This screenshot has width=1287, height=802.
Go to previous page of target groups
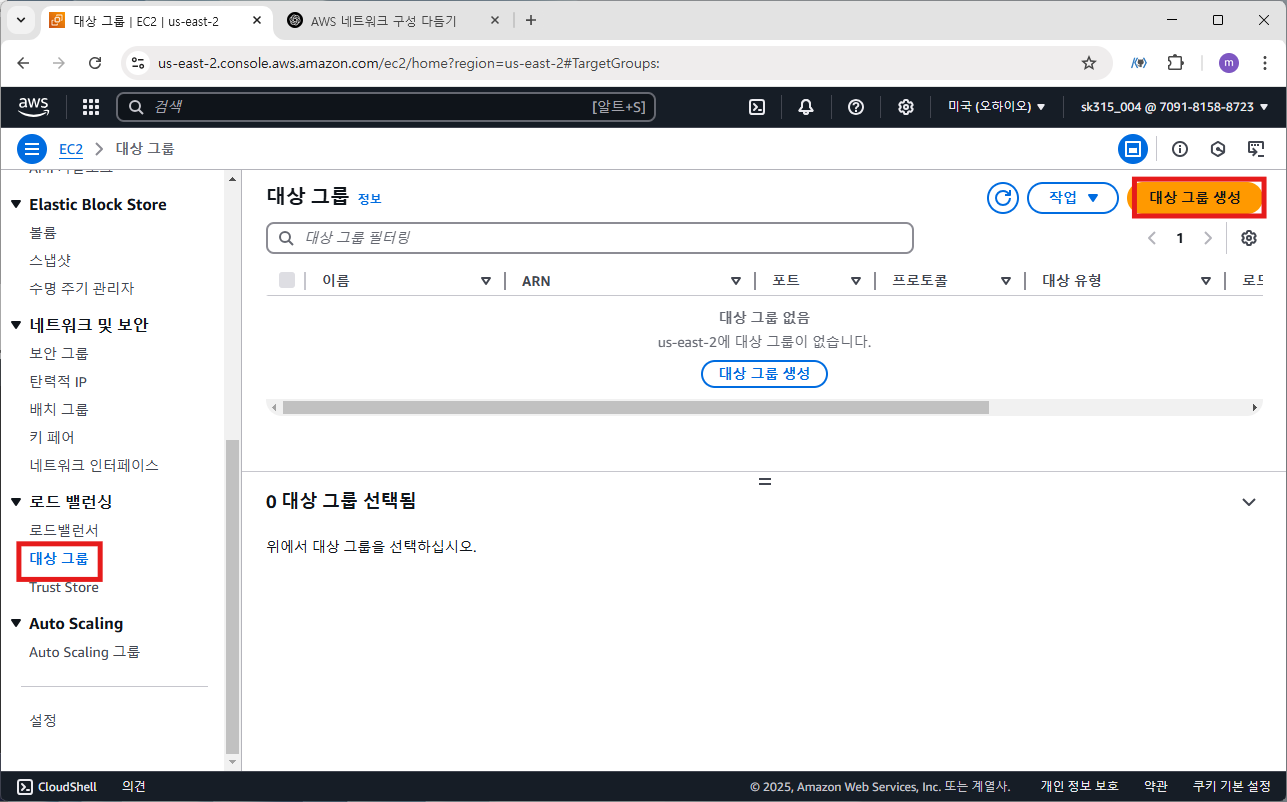click(x=1152, y=238)
